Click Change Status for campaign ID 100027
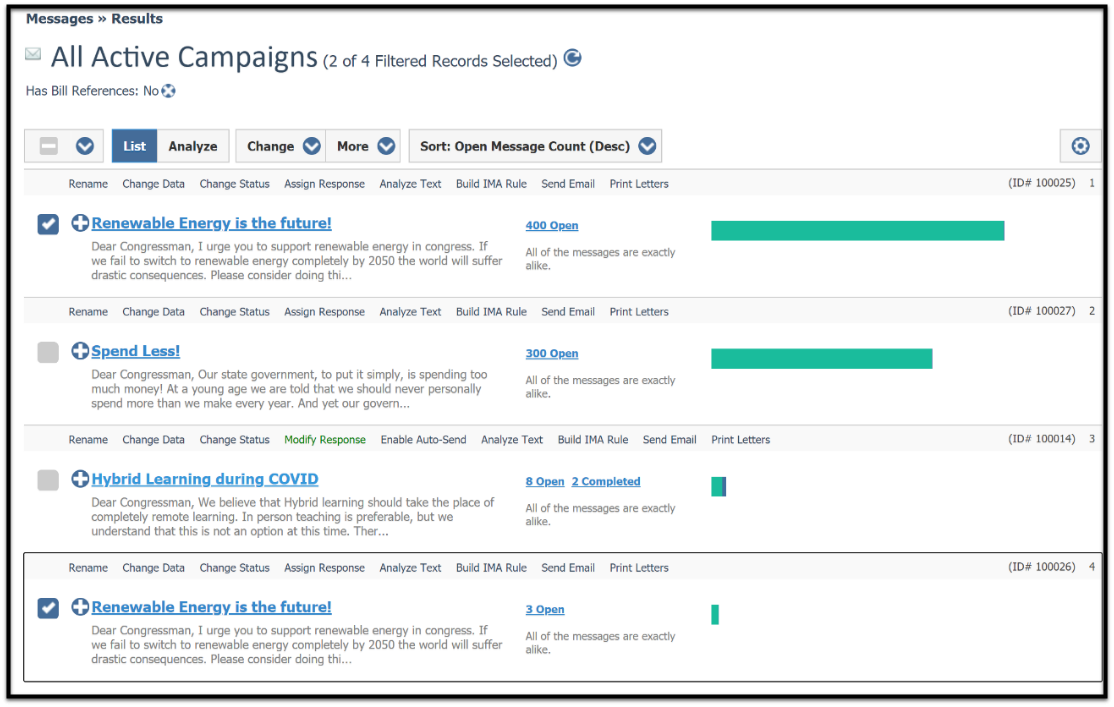 click(234, 312)
